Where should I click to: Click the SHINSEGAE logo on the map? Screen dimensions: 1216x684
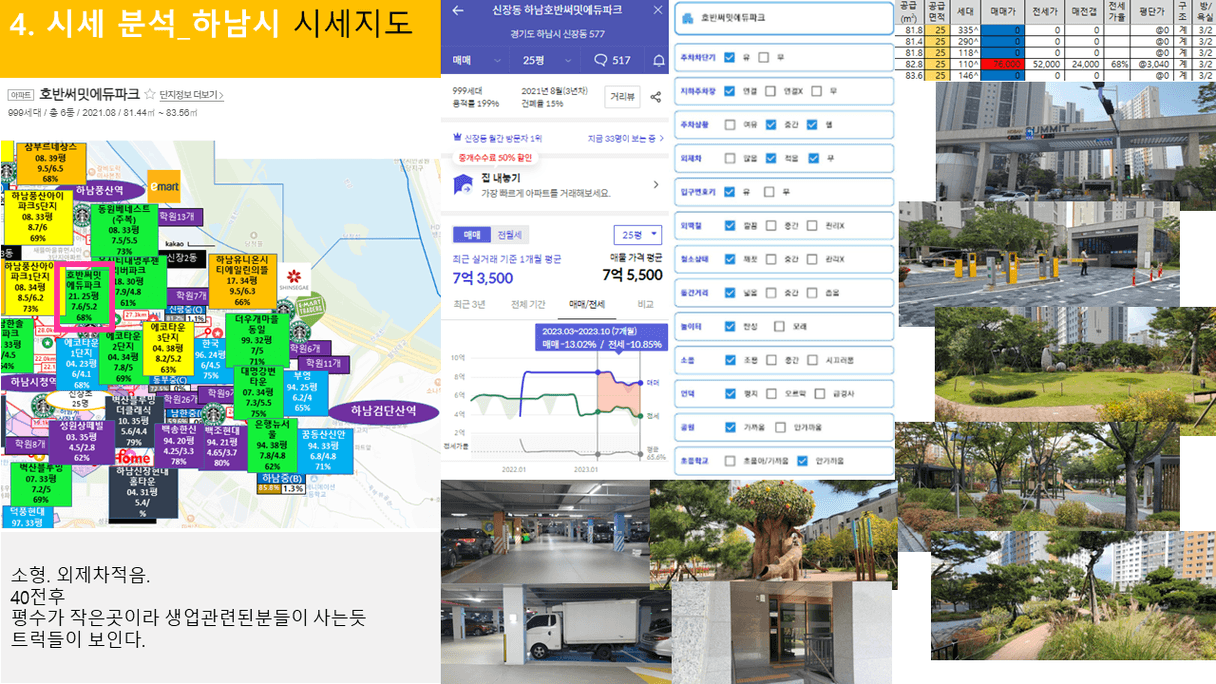tap(294, 281)
